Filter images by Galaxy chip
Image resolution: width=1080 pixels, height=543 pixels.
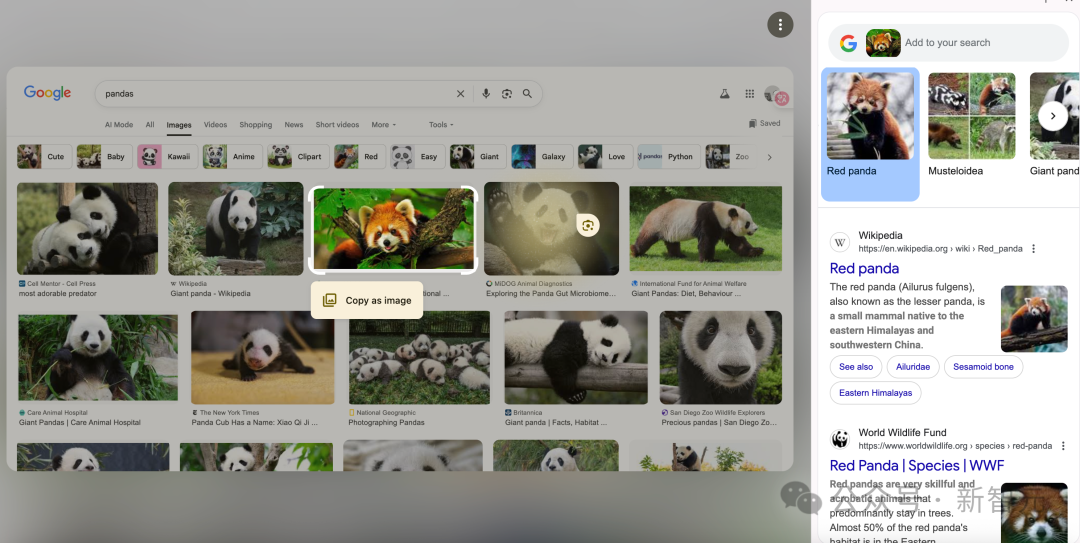click(x=542, y=156)
